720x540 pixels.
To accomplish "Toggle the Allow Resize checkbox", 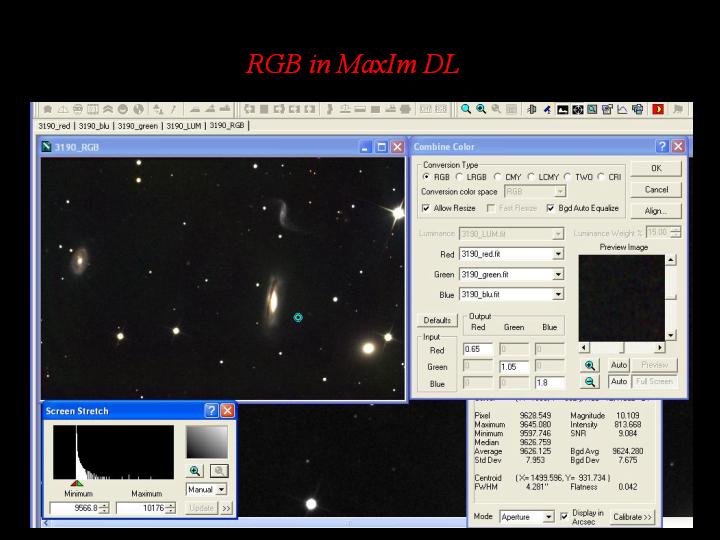I will [426, 208].
